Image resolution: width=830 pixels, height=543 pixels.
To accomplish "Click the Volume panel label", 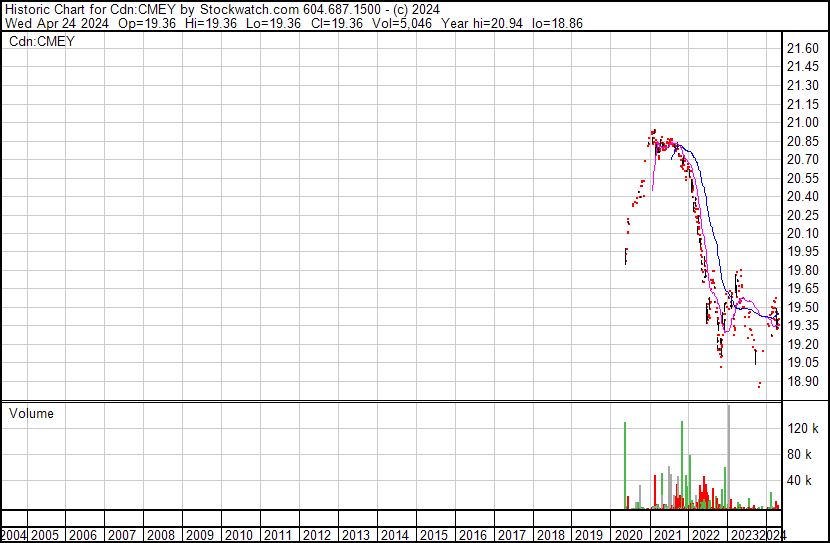I will 31,413.
